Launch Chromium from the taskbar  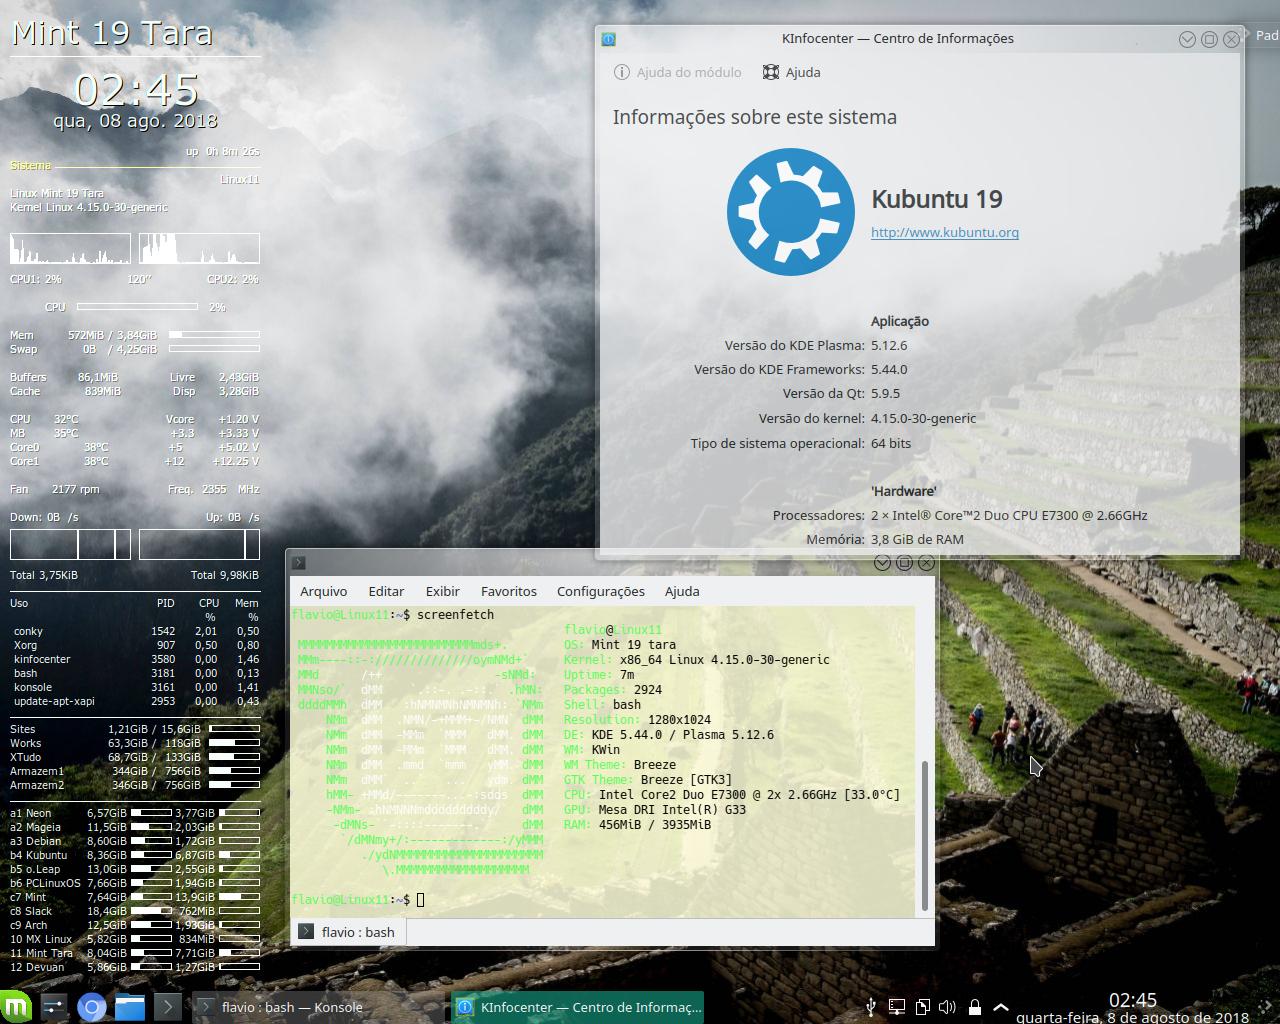click(91, 1007)
